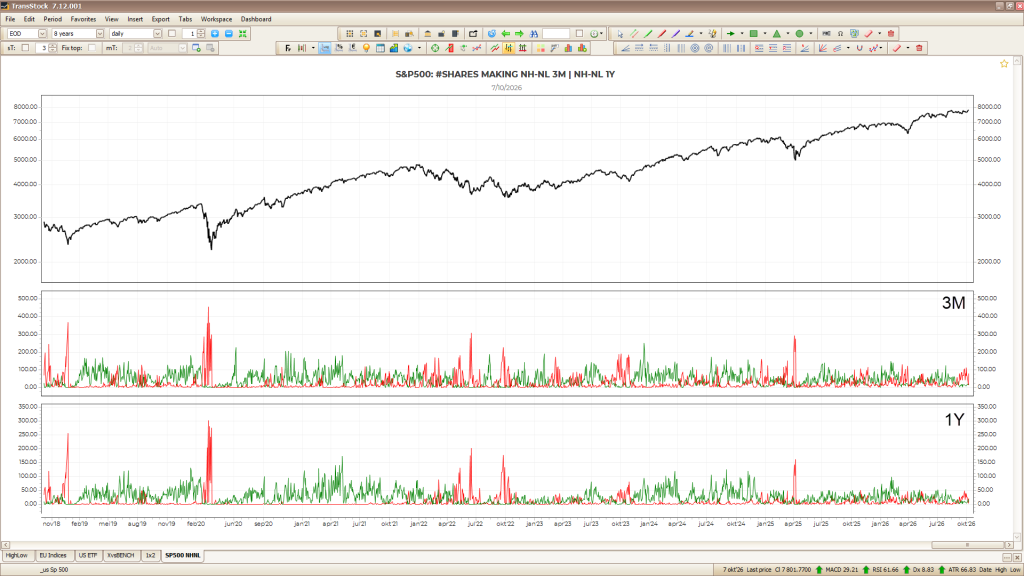Select the green triangle shape tool
This screenshot has height=576, width=1024.
coord(776,33)
